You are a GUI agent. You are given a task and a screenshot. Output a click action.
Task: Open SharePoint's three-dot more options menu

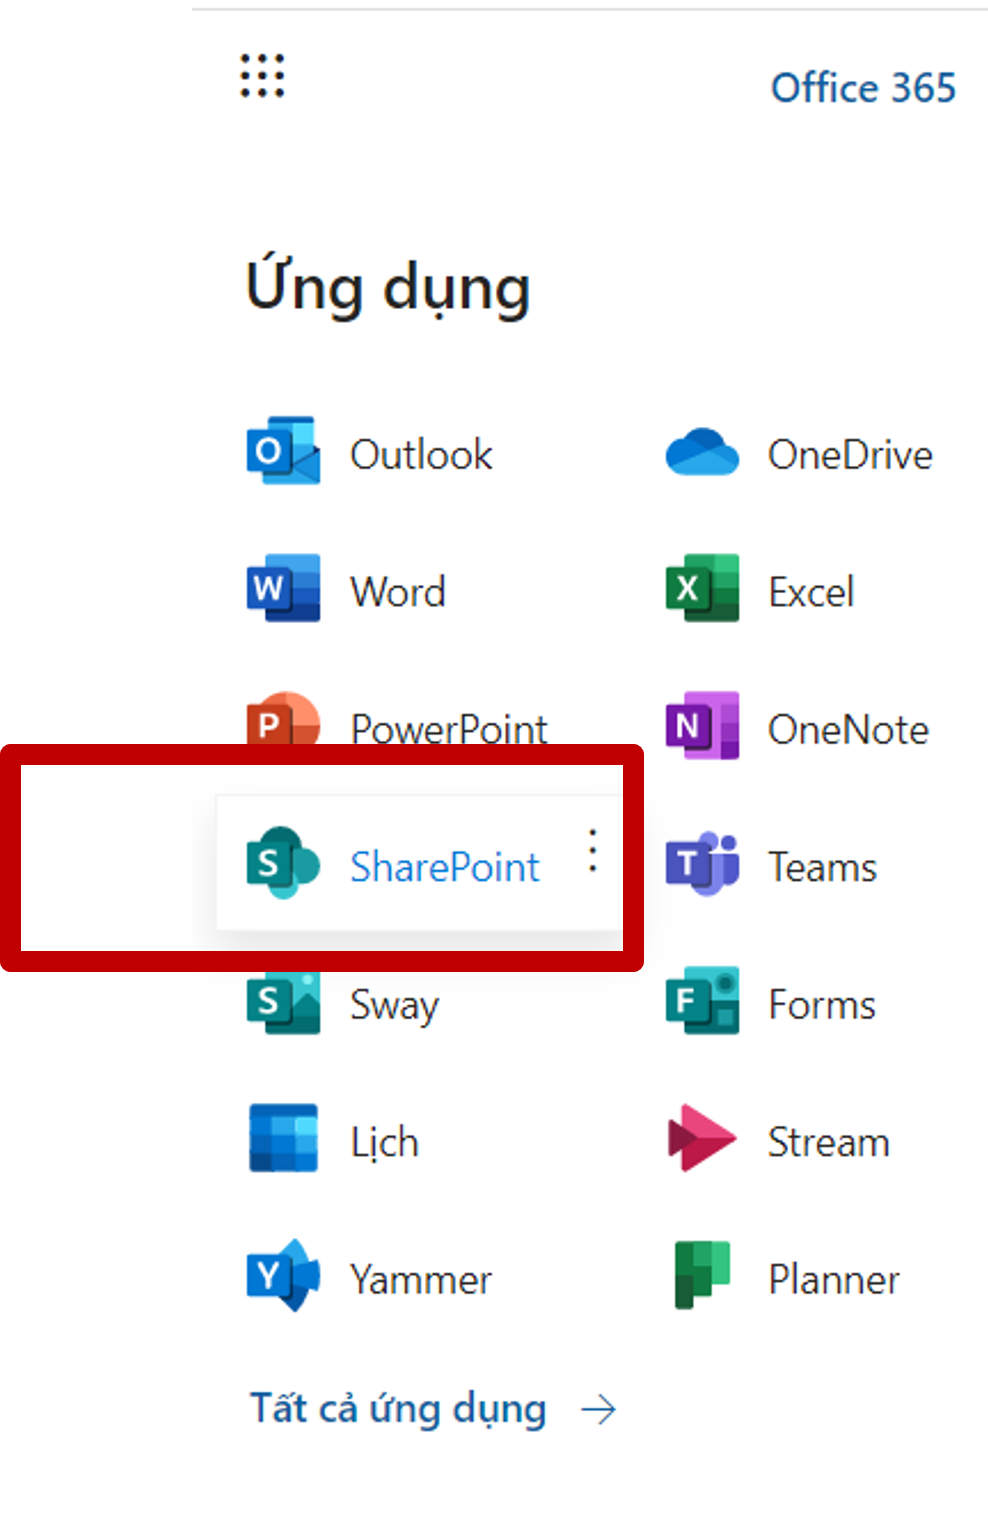tap(593, 851)
